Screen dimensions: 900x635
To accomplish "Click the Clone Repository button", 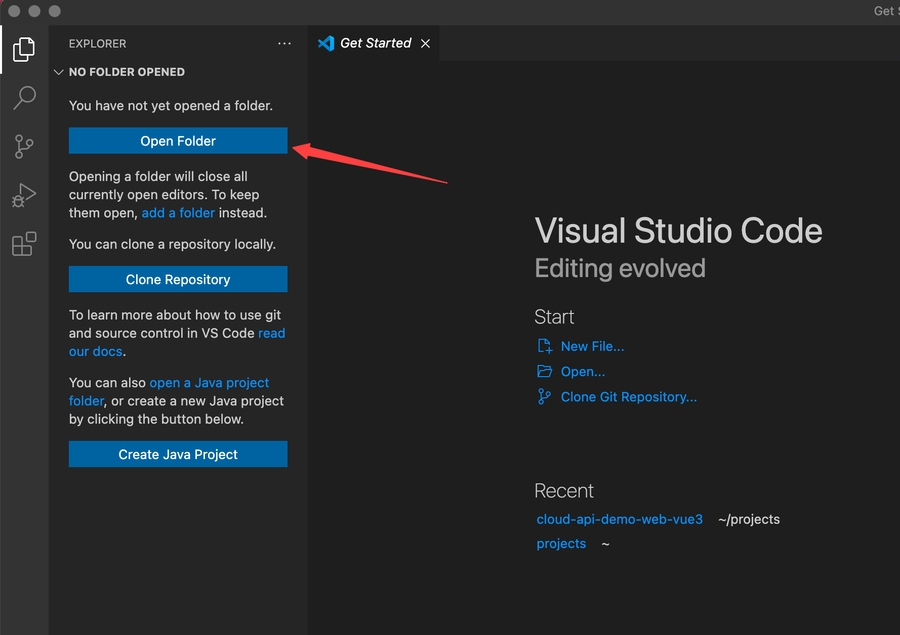I will pyautogui.click(x=178, y=280).
